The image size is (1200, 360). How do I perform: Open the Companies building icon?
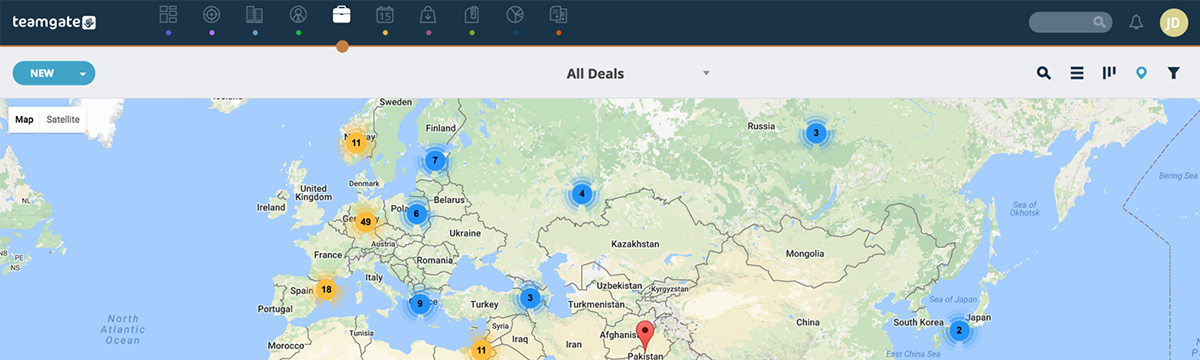pos(255,14)
